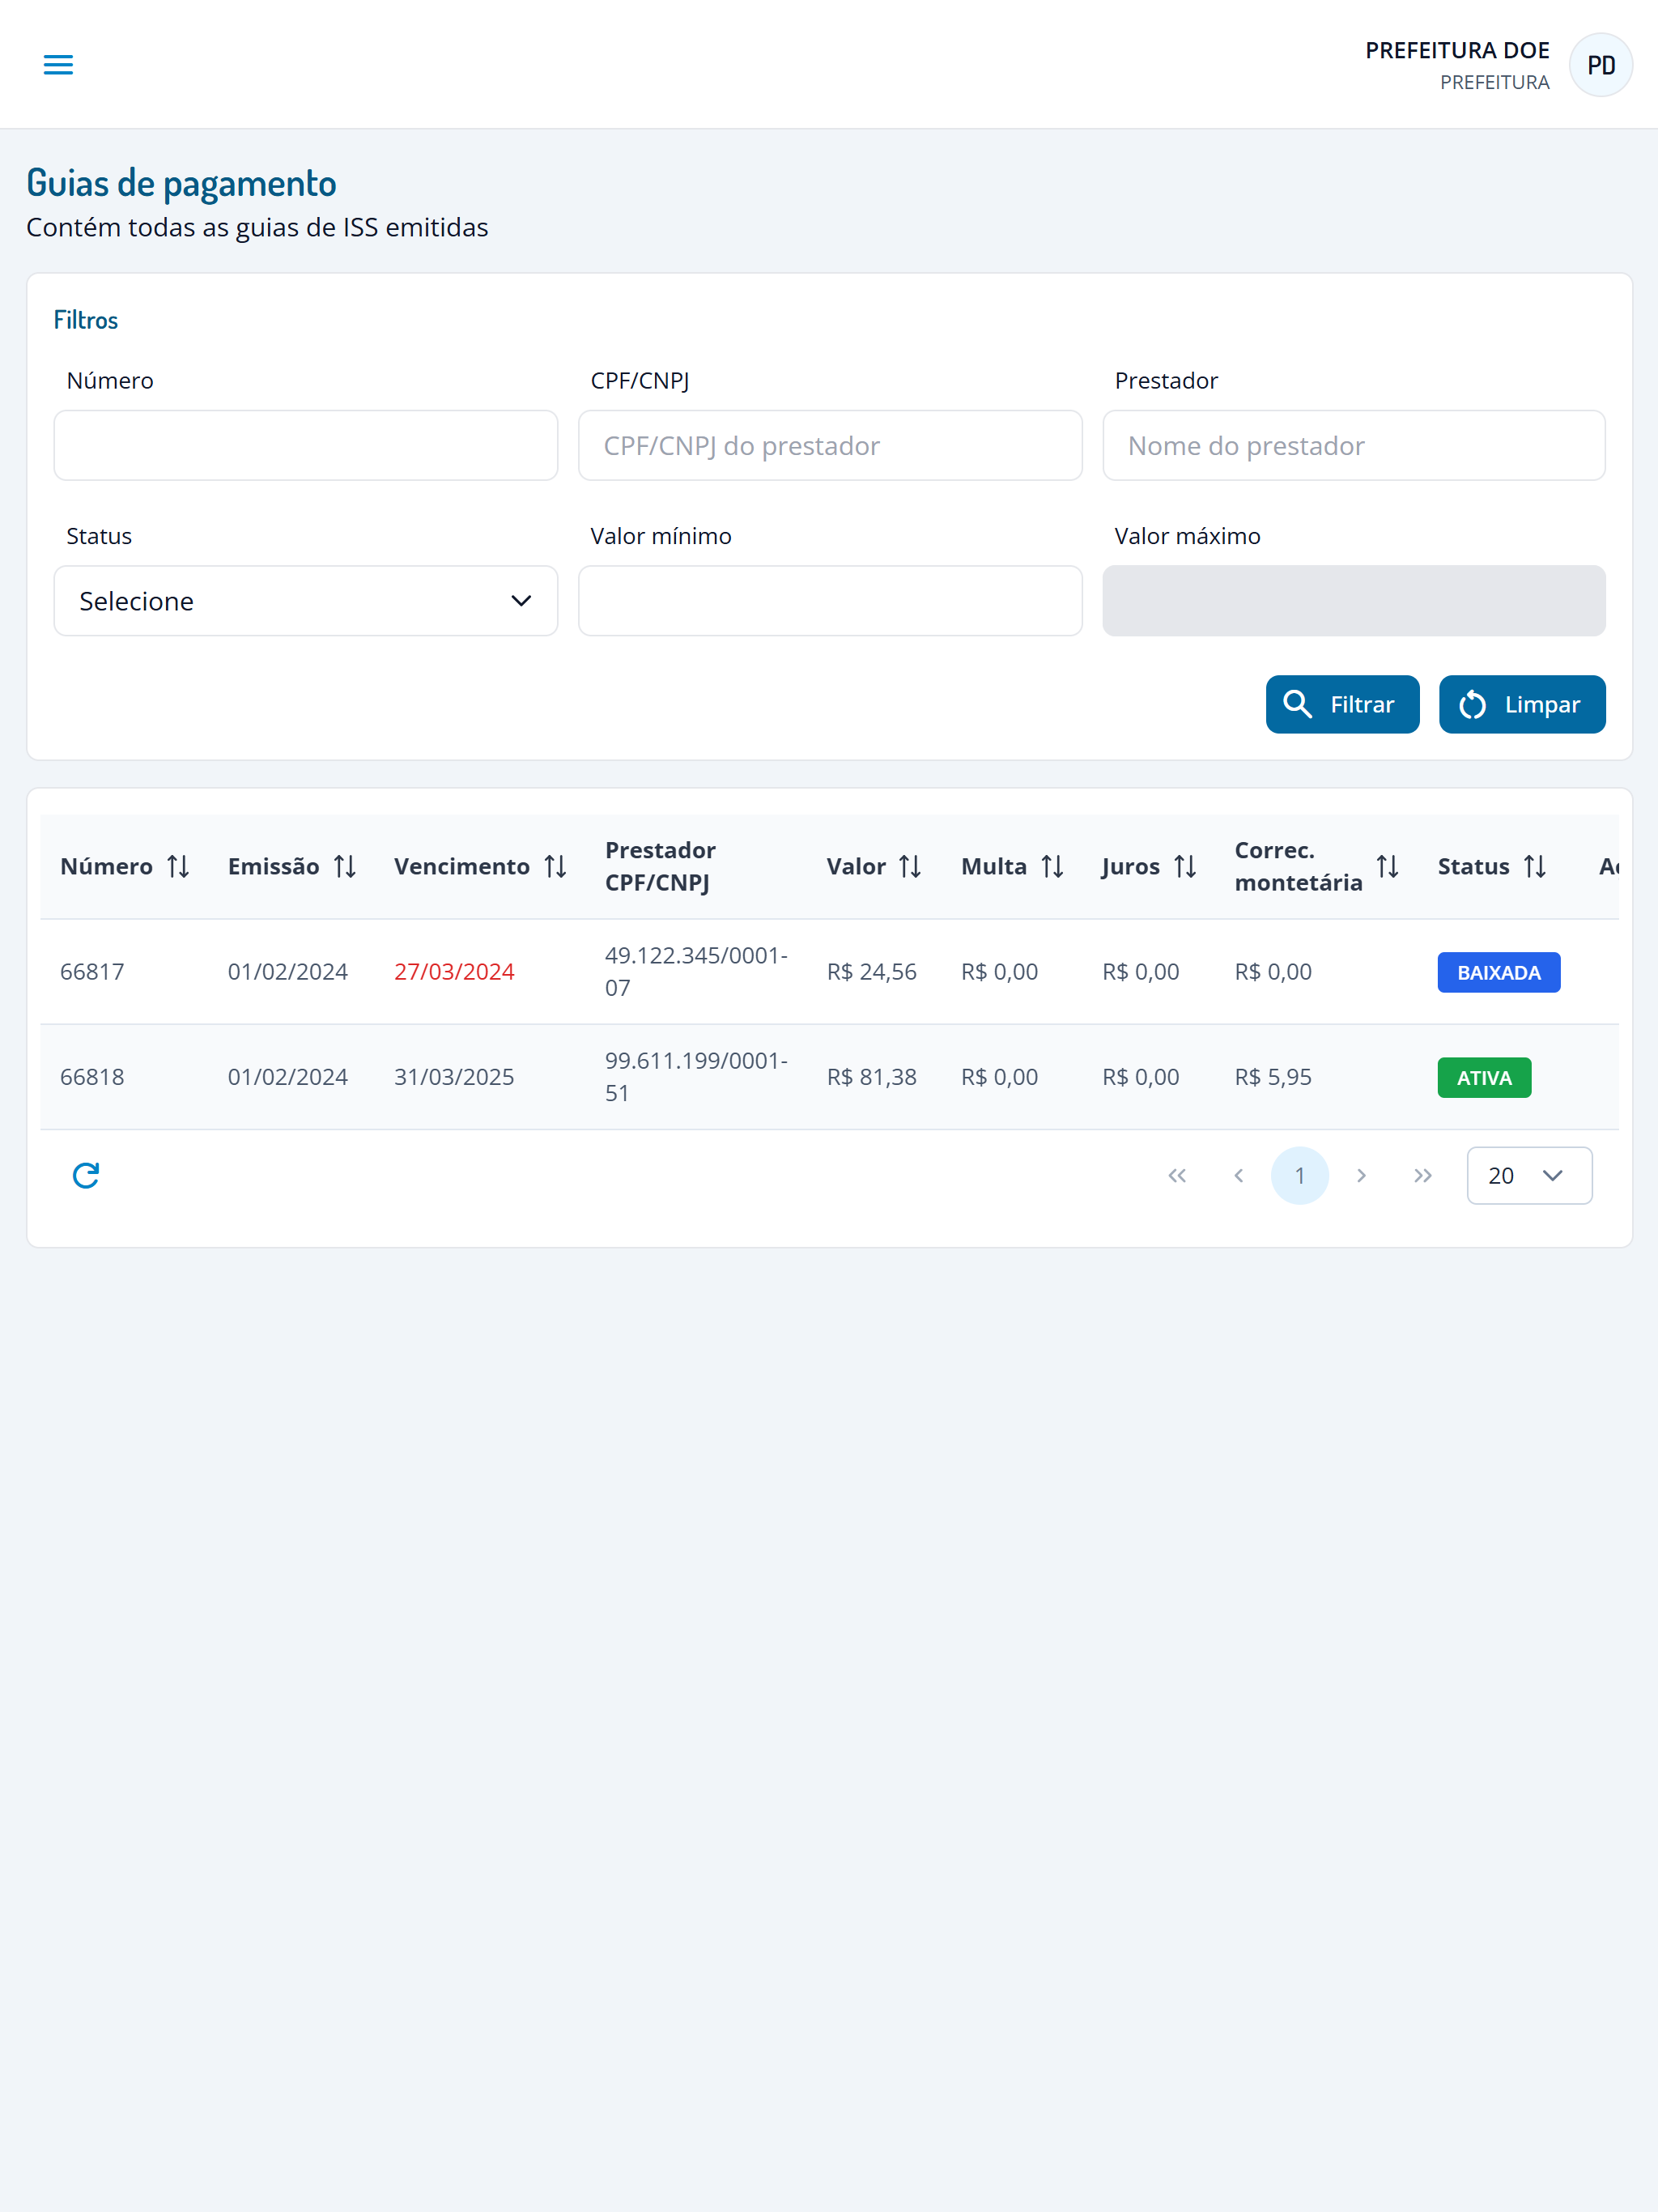Go to next page of results
1658x2212 pixels.
click(1361, 1175)
